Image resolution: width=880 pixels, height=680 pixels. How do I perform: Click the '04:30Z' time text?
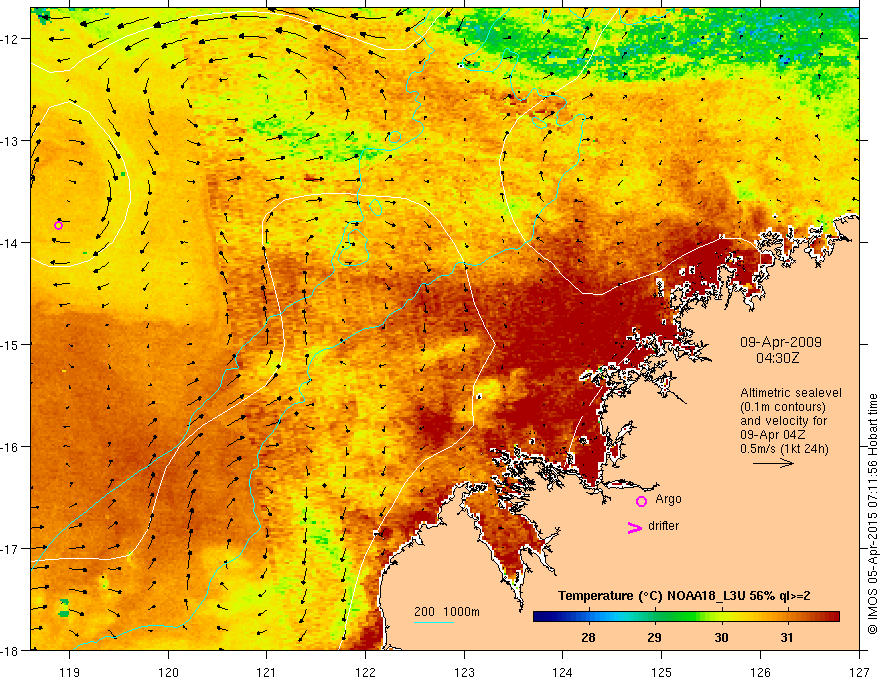pos(777,358)
